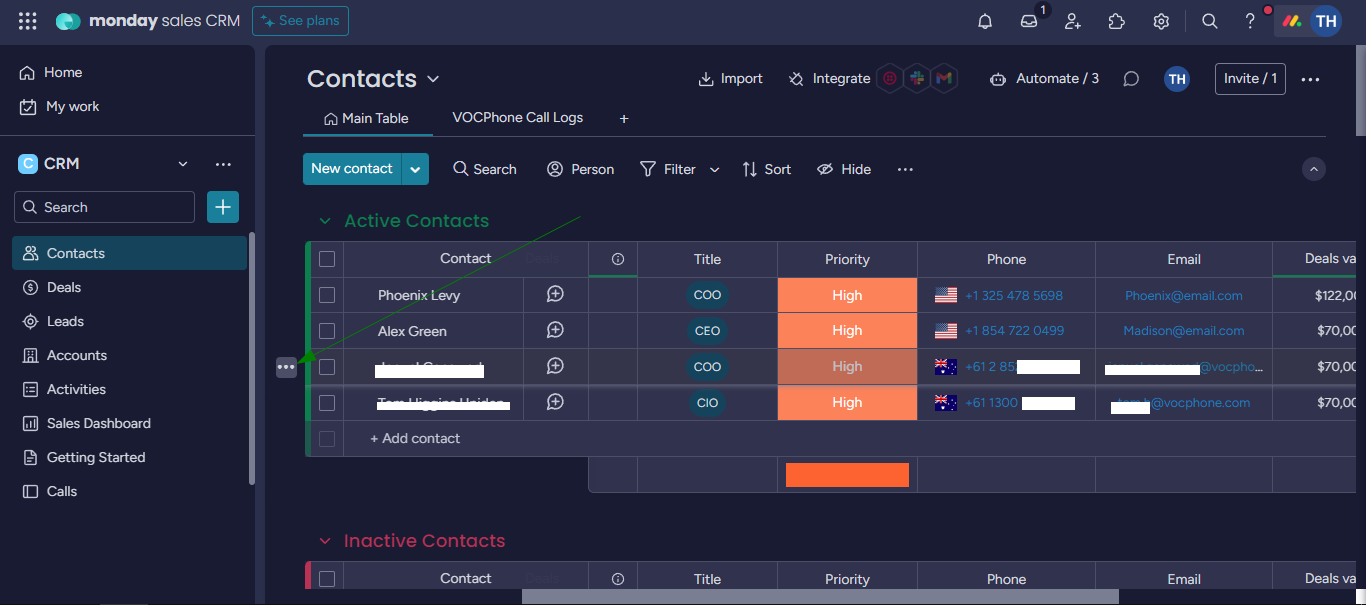Open the inbox with unread message
This screenshot has width=1366, height=605.
click(1028, 21)
